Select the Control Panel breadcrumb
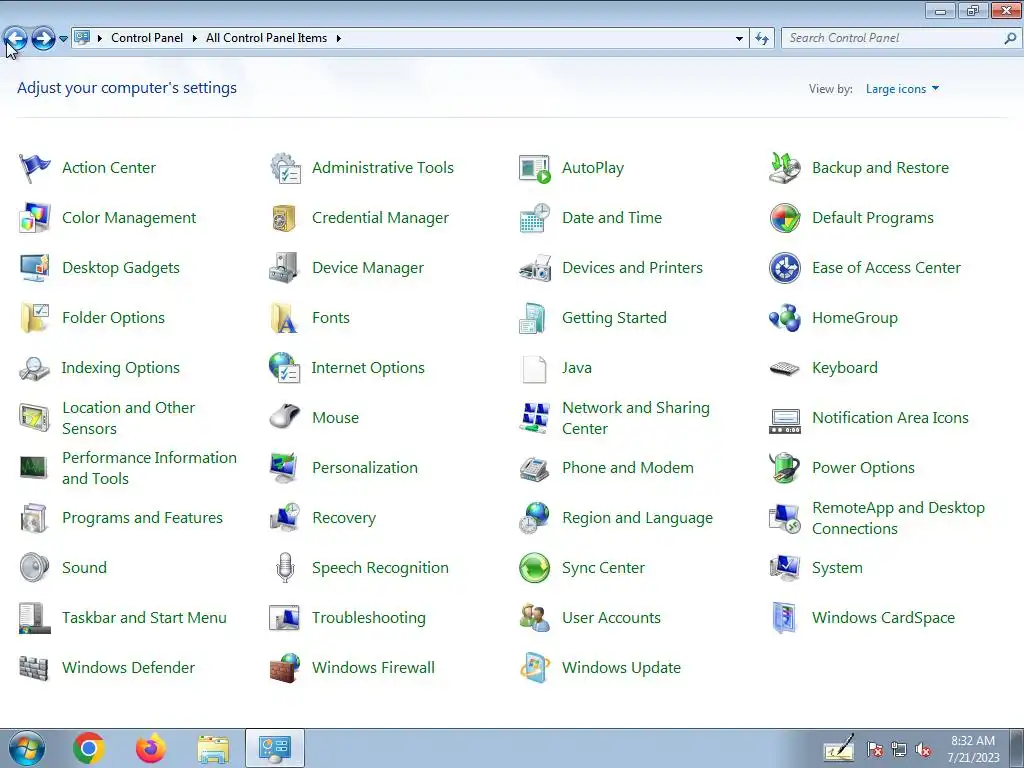This screenshot has height=768, width=1024. click(x=147, y=38)
